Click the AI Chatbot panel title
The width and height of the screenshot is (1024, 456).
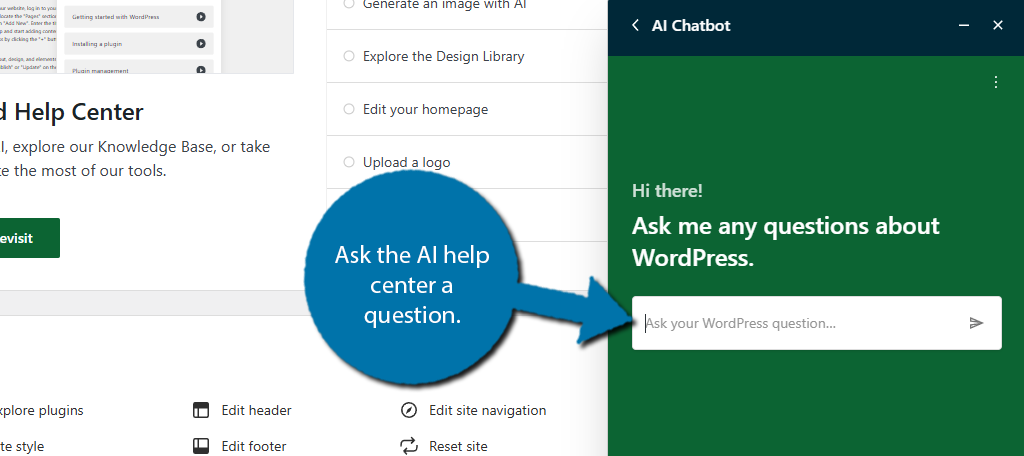691,25
